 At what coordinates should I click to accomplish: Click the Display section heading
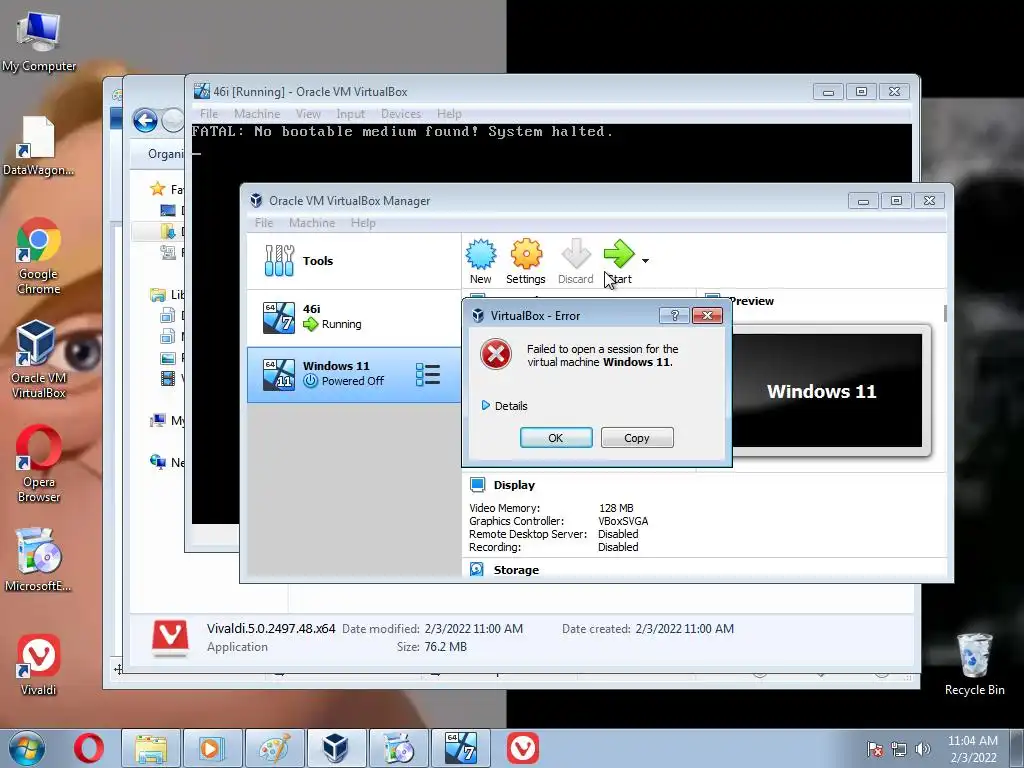(x=514, y=485)
